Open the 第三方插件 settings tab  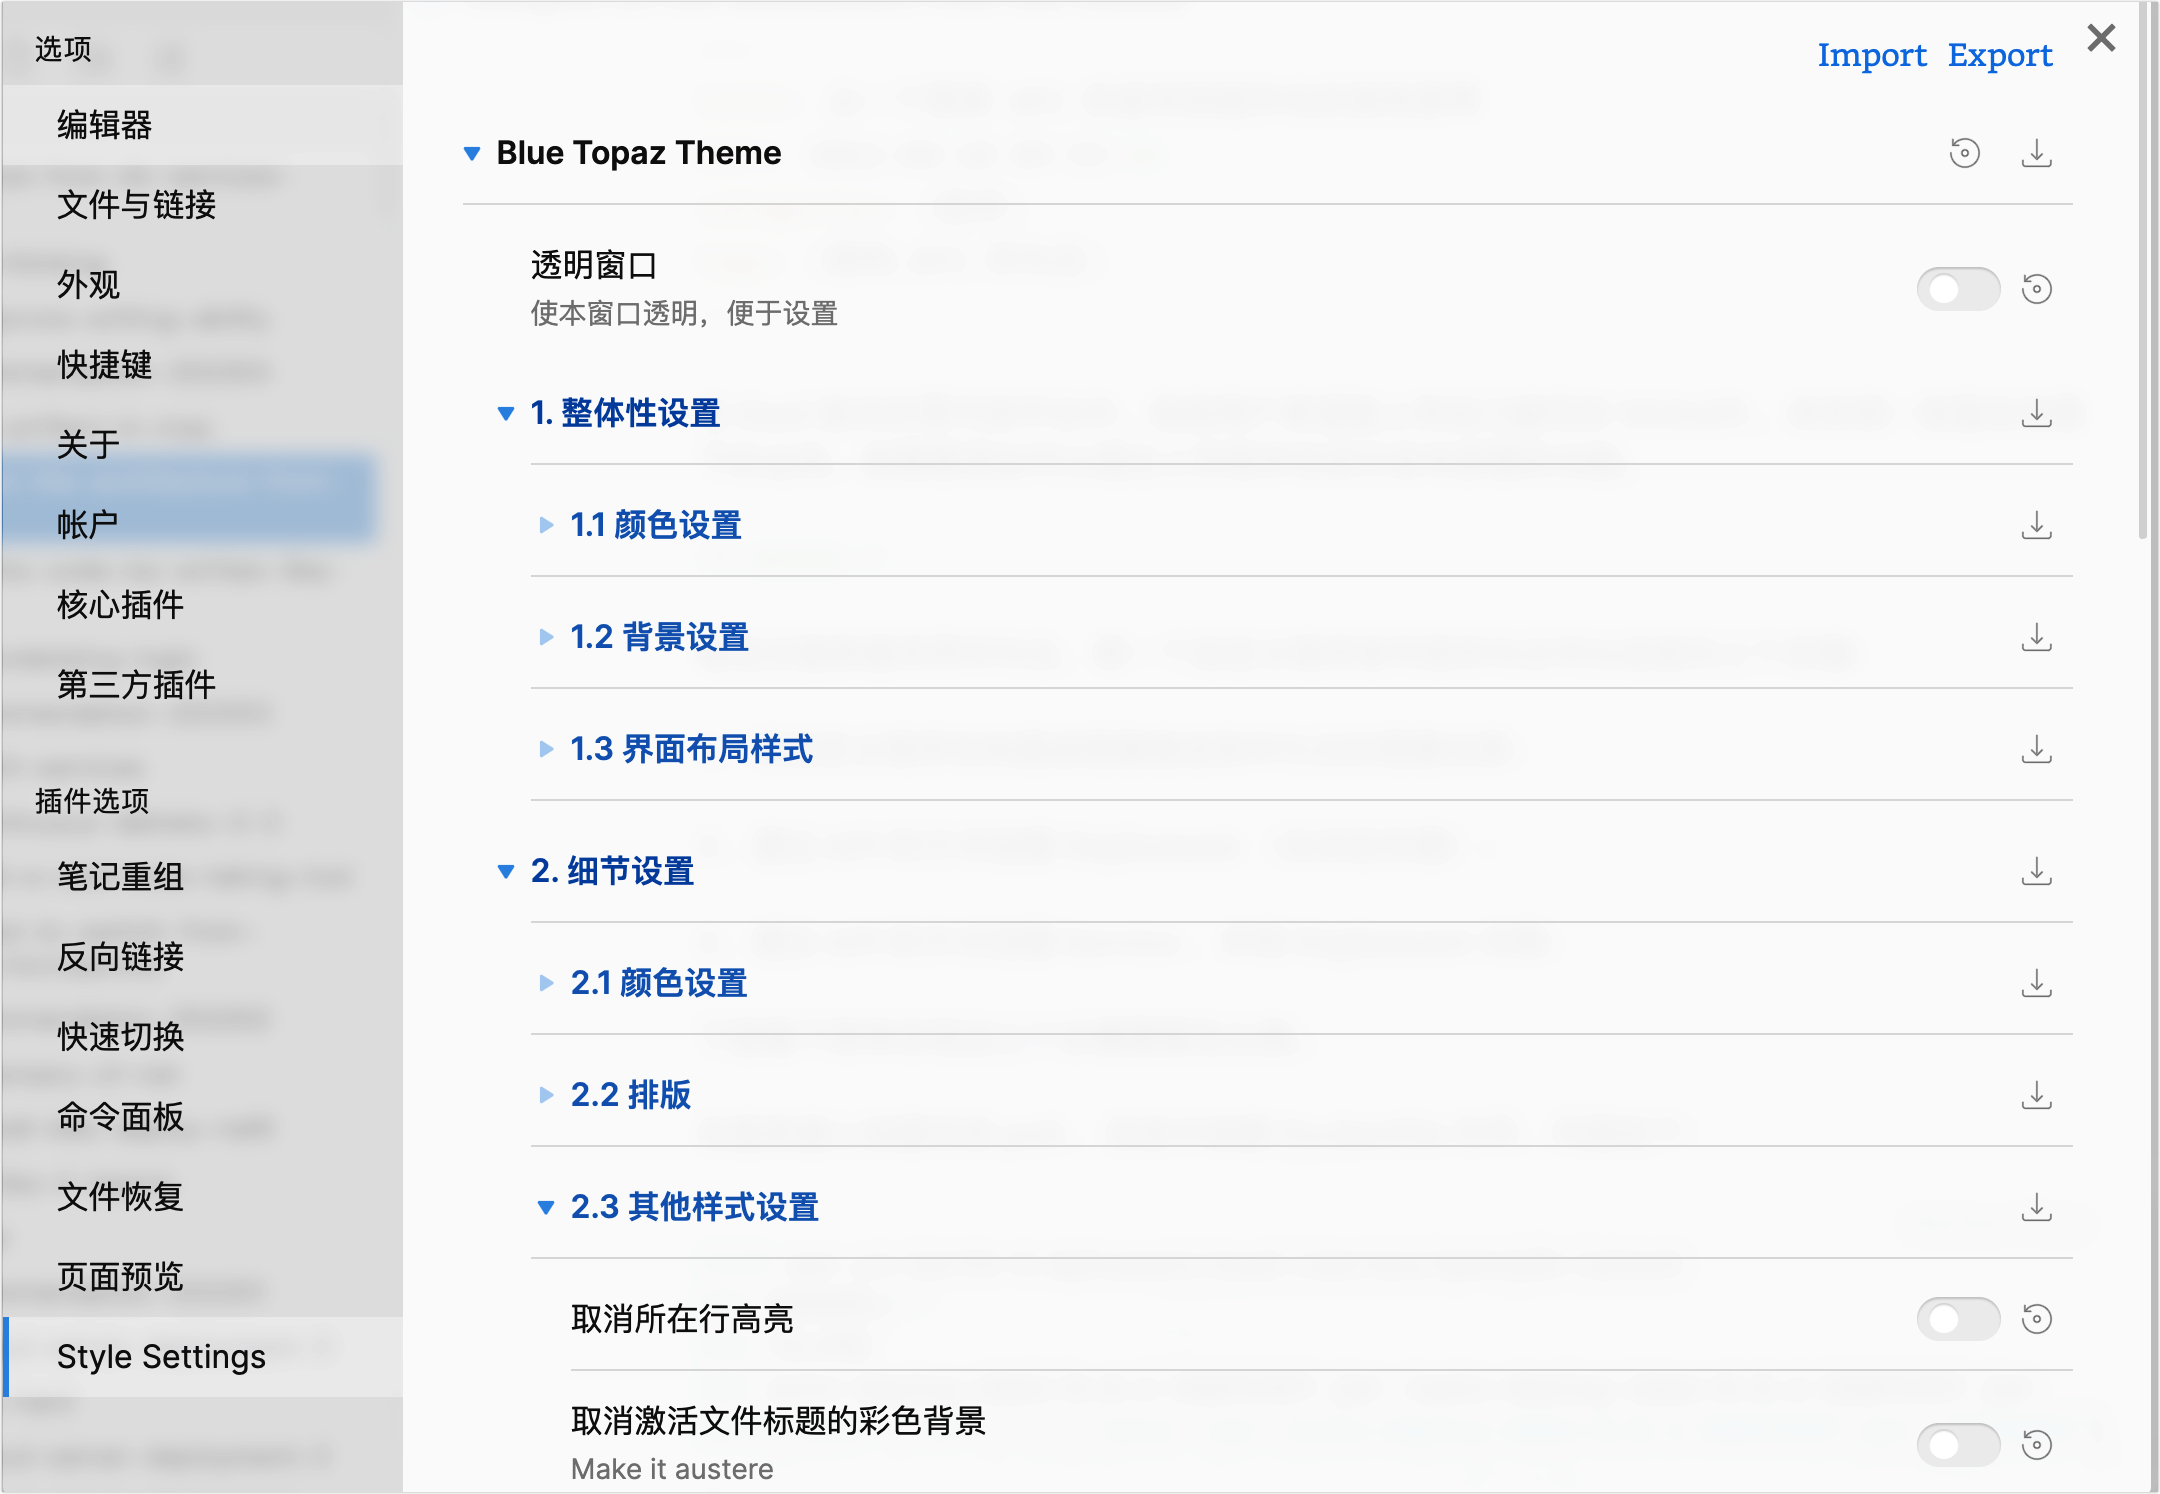pyautogui.click(x=136, y=685)
